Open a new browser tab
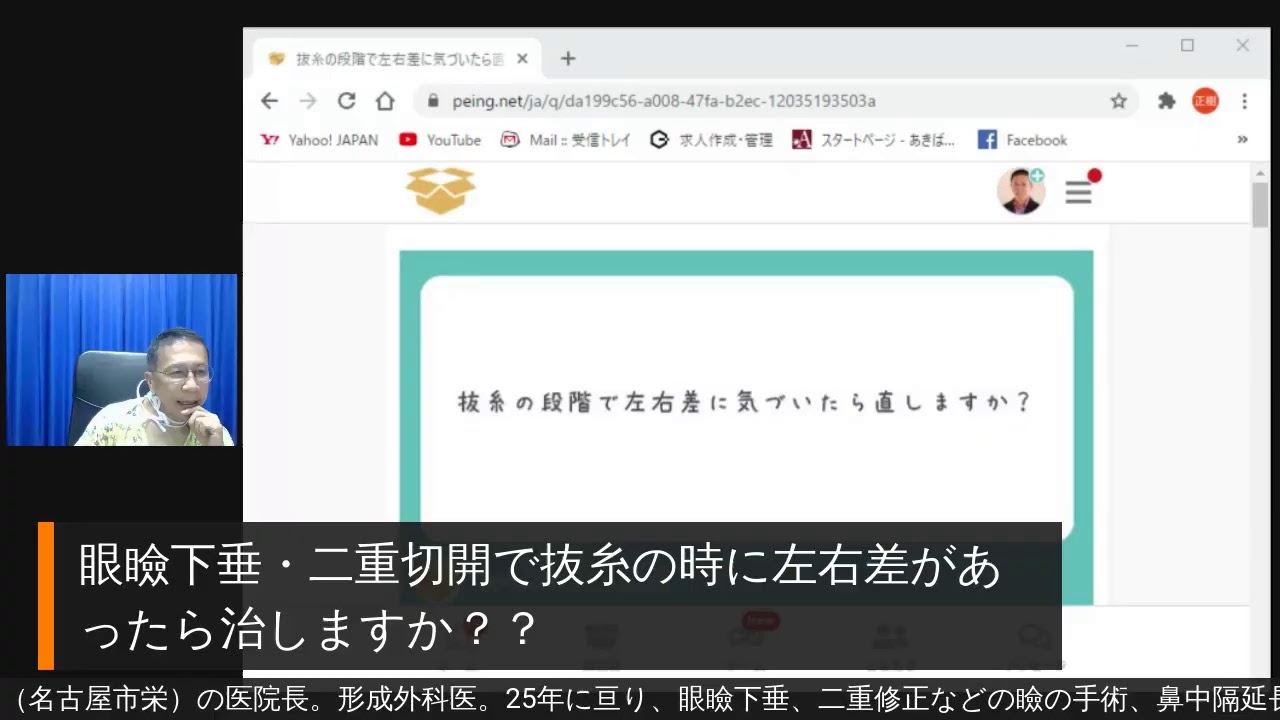This screenshot has width=1280, height=720. pyautogui.click(x=568, y=59)
